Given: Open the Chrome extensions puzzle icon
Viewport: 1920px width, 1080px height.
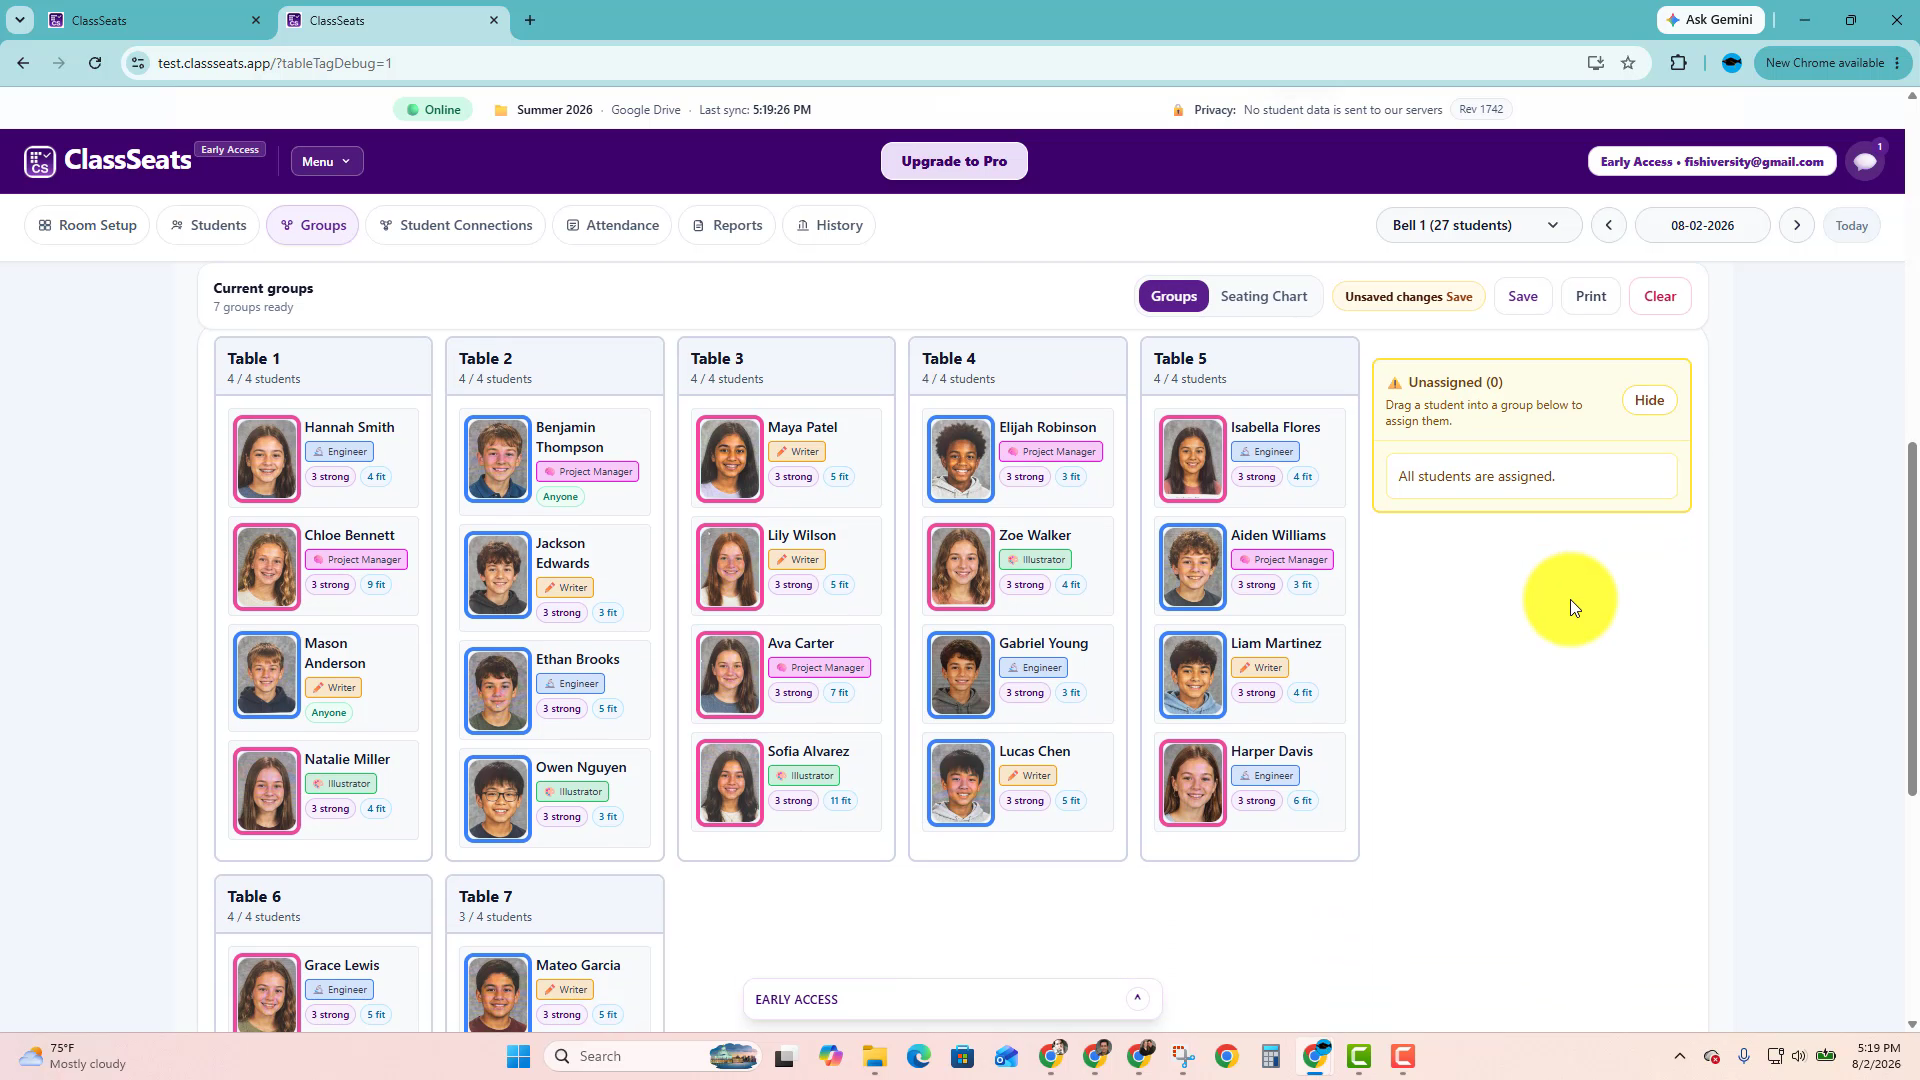Looking at the screenshot, I should [1679, 63].
